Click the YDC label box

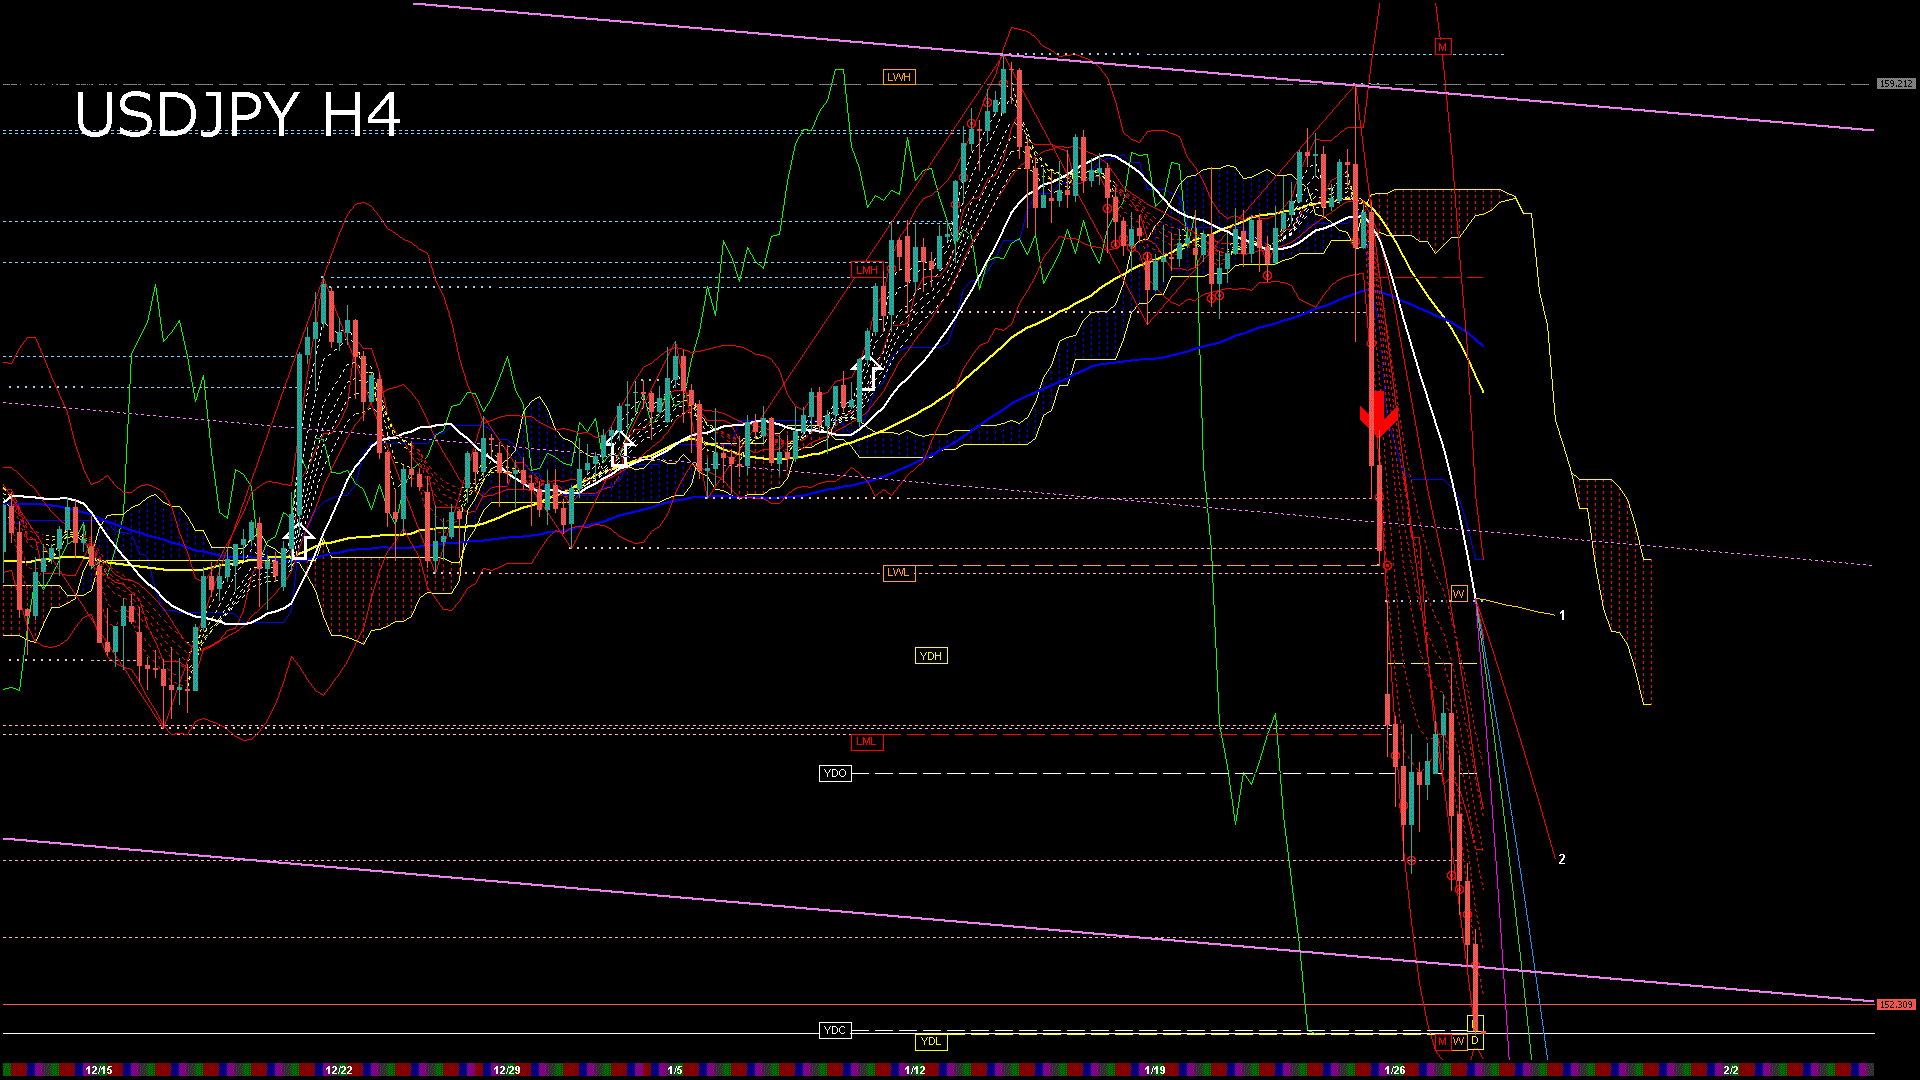click(835, 1030)
